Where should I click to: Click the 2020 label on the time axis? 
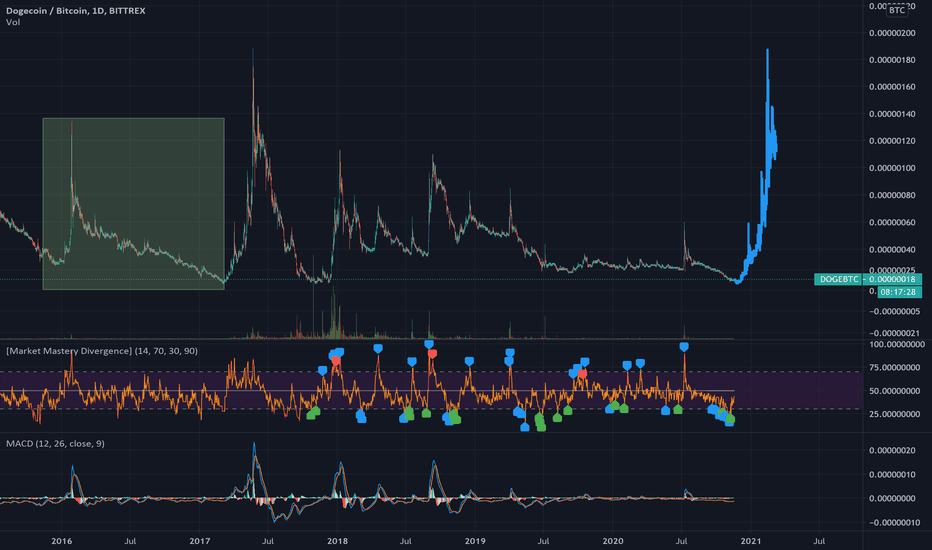613,541
